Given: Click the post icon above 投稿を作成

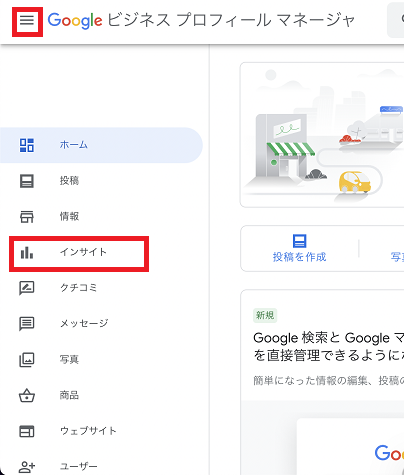Looking at the screenshot, I should click(299, 241).
